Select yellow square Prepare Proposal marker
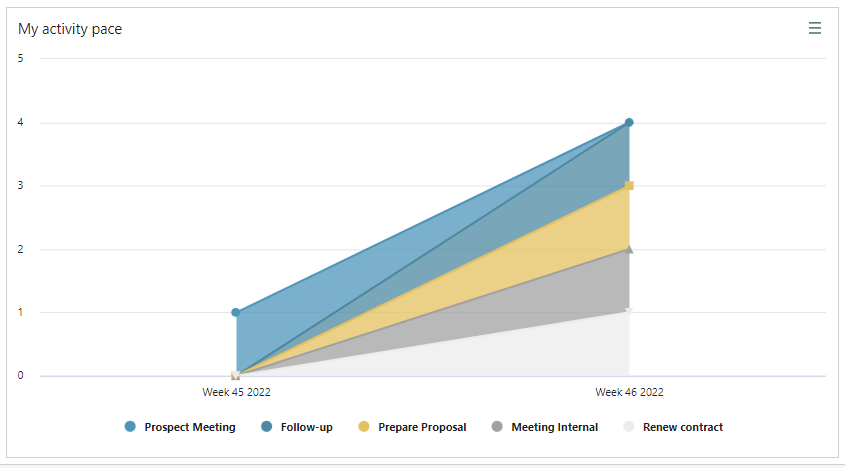Screen dimensions: 845x468 coord(629,185)
